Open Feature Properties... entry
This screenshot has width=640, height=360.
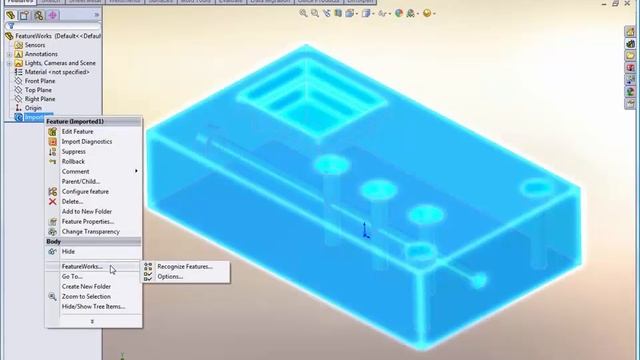[87, 222]
